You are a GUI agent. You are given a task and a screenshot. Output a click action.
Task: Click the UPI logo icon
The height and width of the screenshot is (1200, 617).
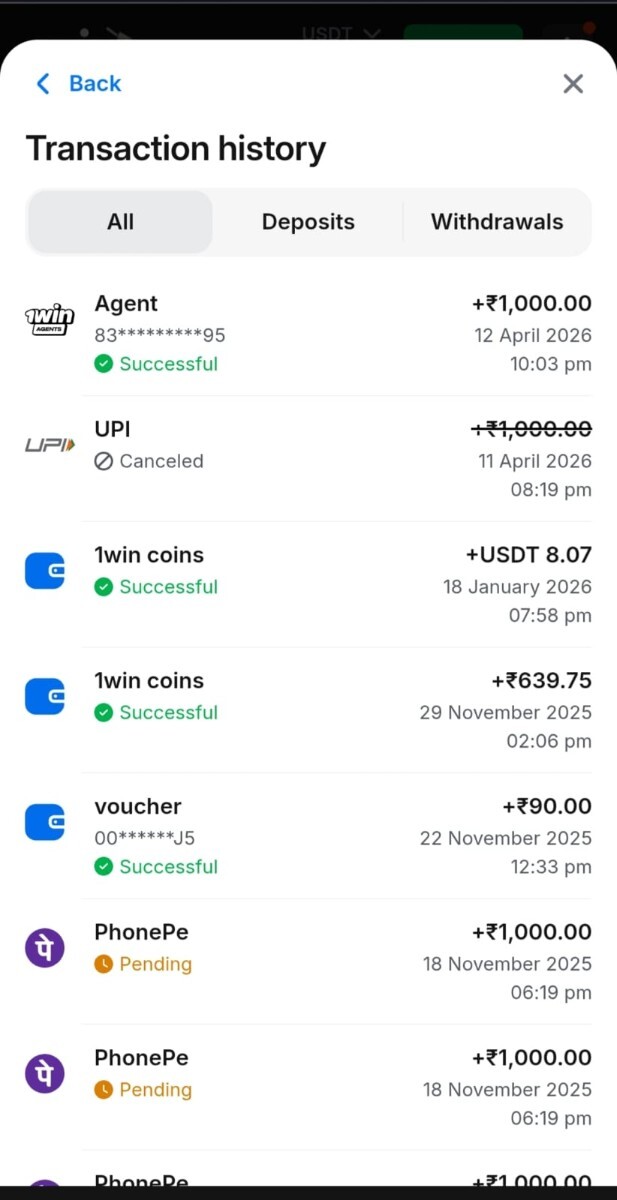click(49, 444)
